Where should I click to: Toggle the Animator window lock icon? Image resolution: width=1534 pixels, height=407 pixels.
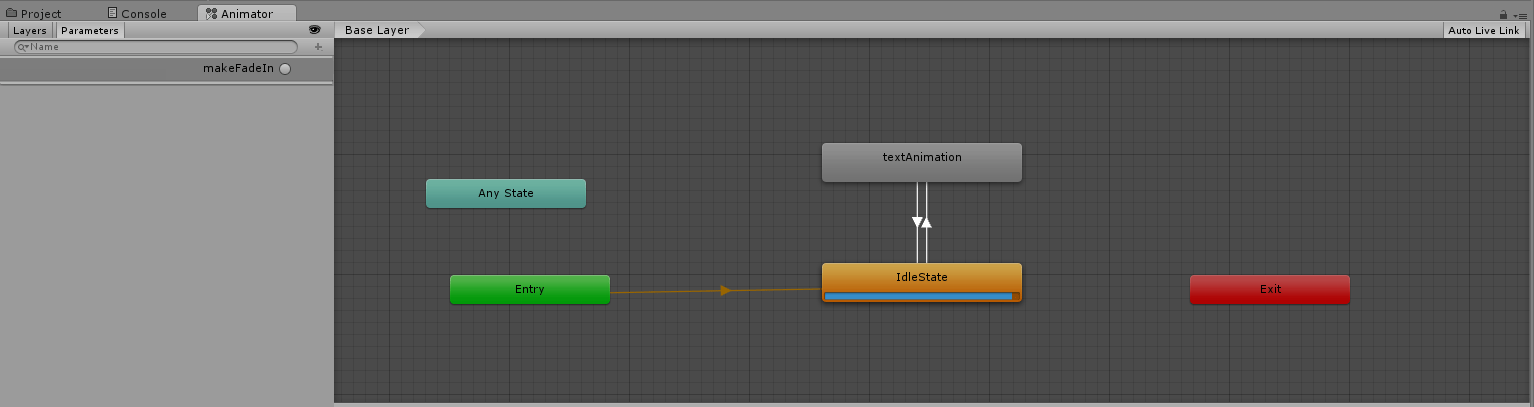[x=1503, y=15]
